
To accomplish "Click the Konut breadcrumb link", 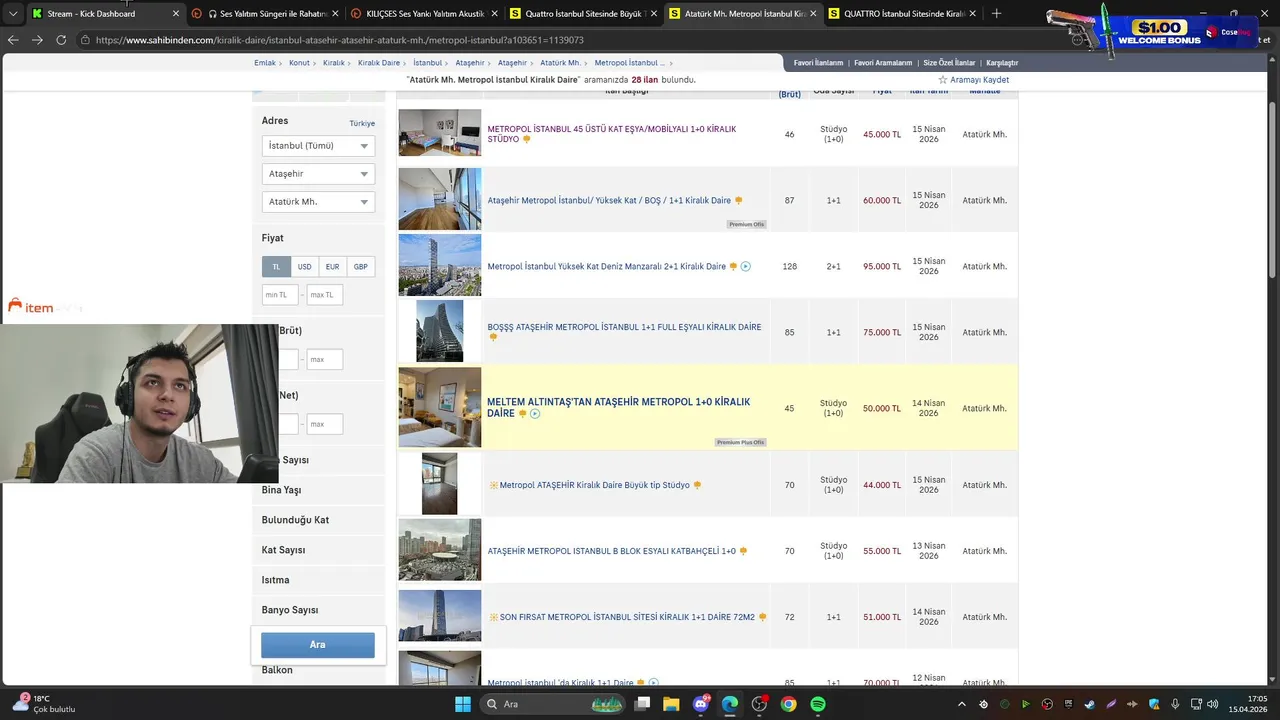I will (x=299, y=63).
